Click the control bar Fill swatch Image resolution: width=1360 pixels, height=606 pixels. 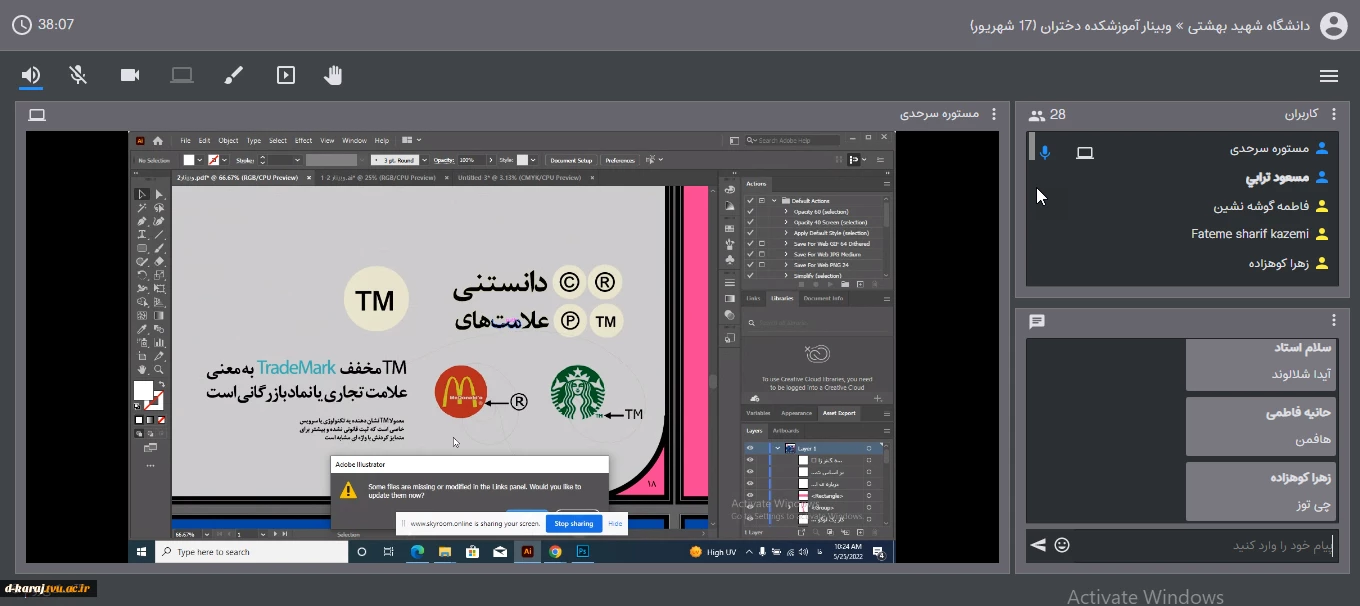[188, 160]
